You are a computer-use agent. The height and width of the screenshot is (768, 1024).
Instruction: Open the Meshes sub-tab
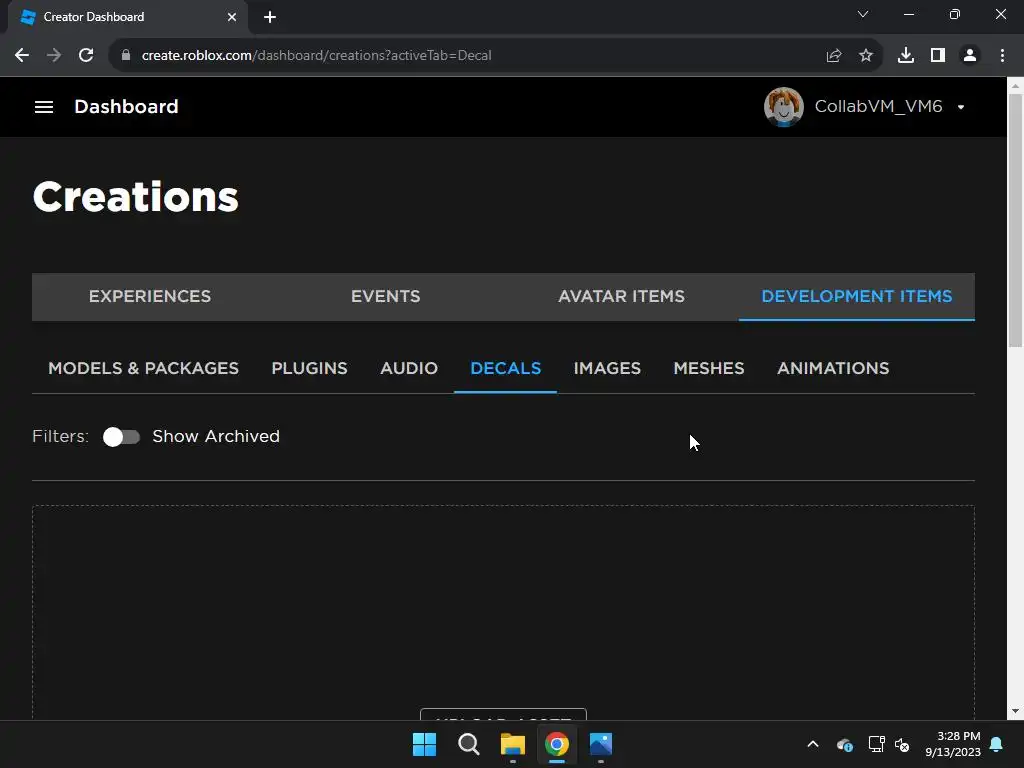709,368
